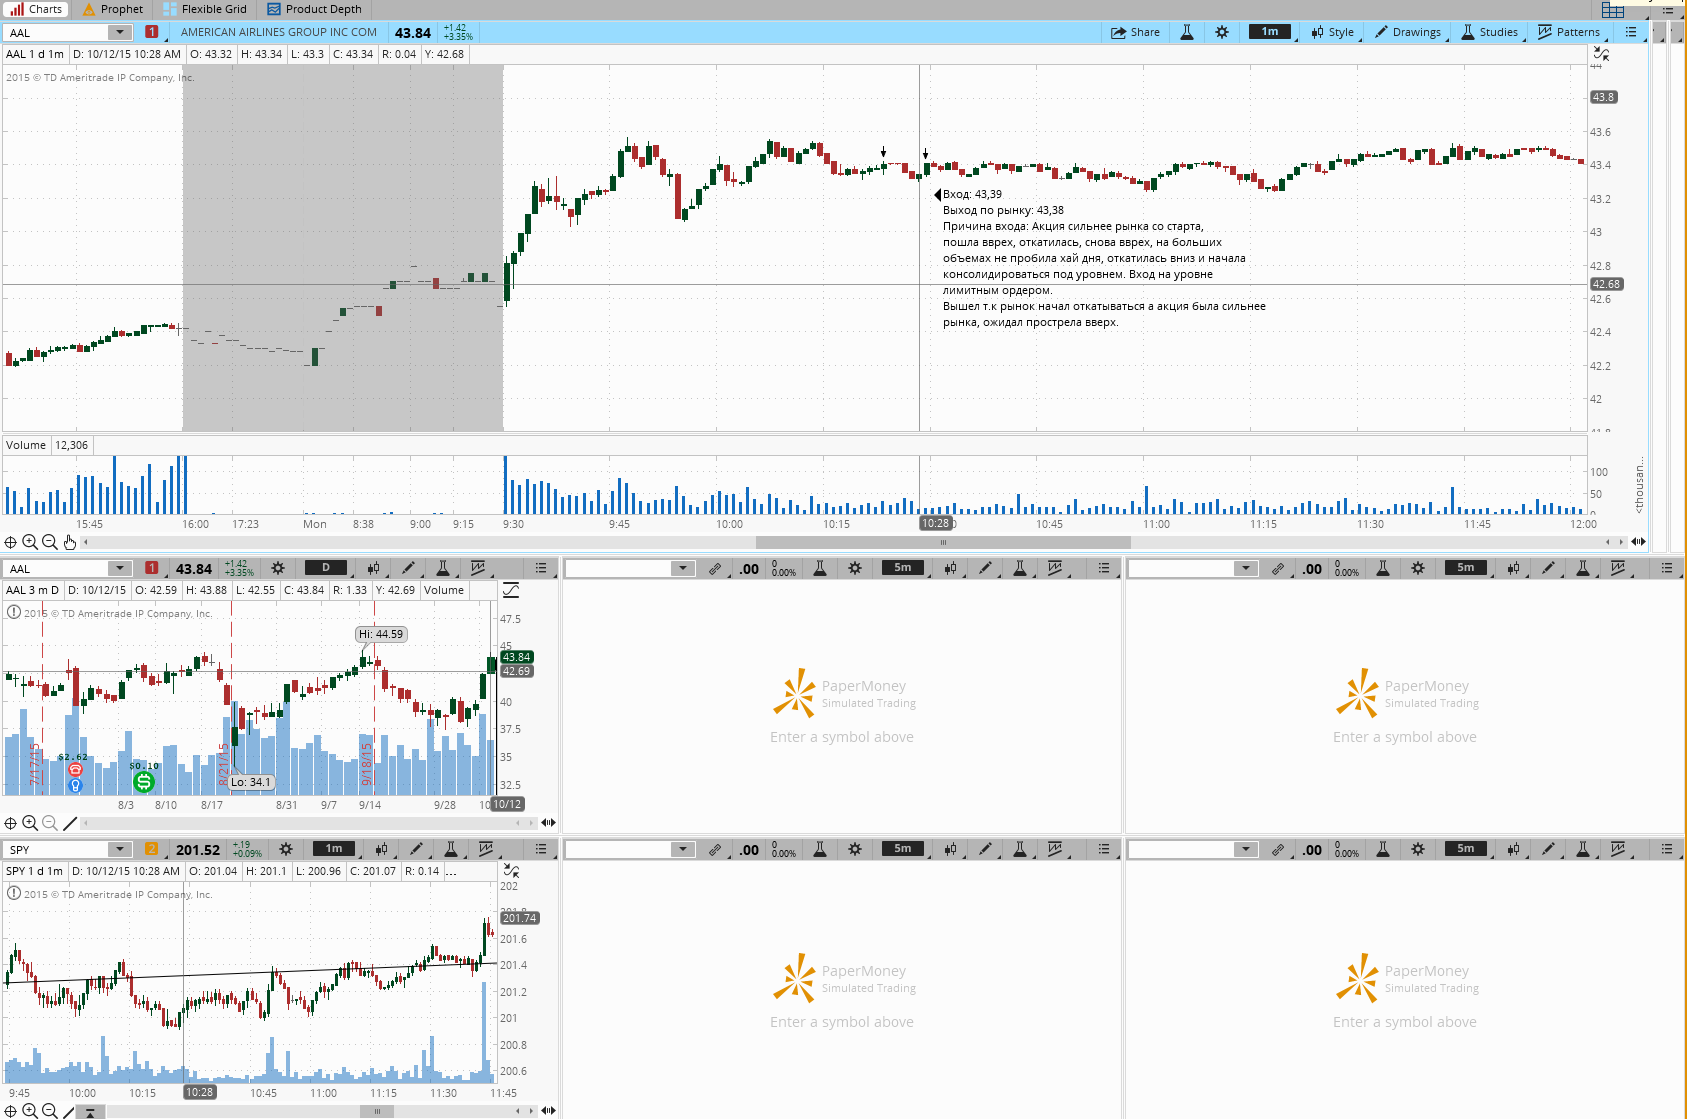
Task: Toggle the SPY chart price axis auto-scale icon
Action: click(x=511, y=871)
